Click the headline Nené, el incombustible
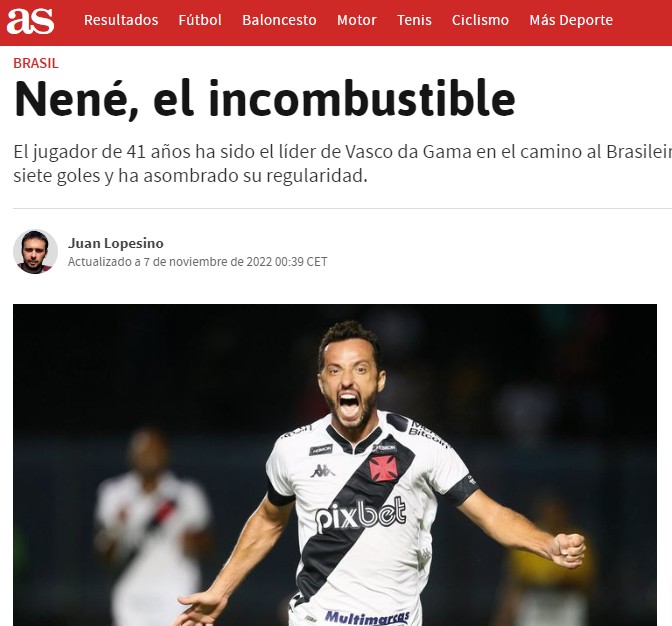Image resolution: width=672 pixels, height=626 pixels. (264, 99)
